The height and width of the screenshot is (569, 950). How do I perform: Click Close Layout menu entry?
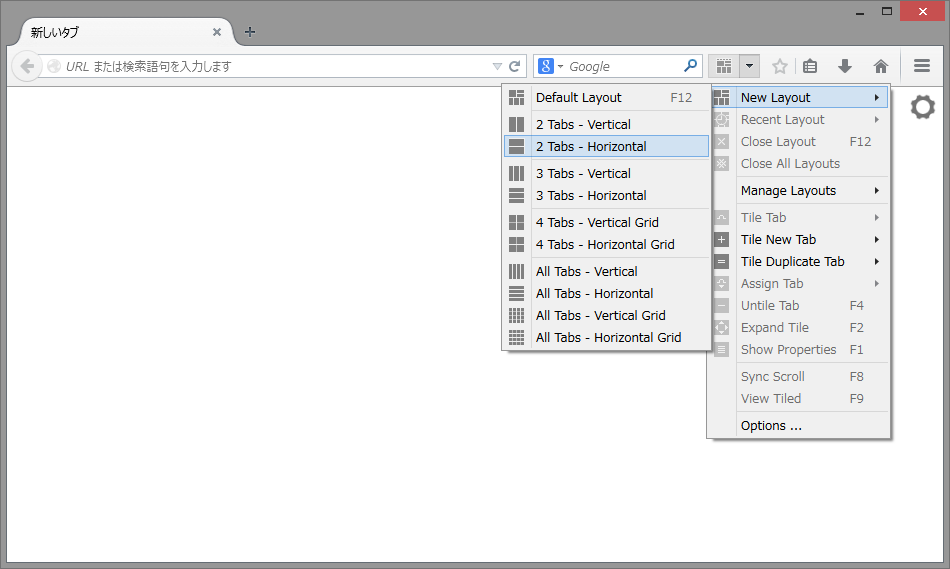799,142
